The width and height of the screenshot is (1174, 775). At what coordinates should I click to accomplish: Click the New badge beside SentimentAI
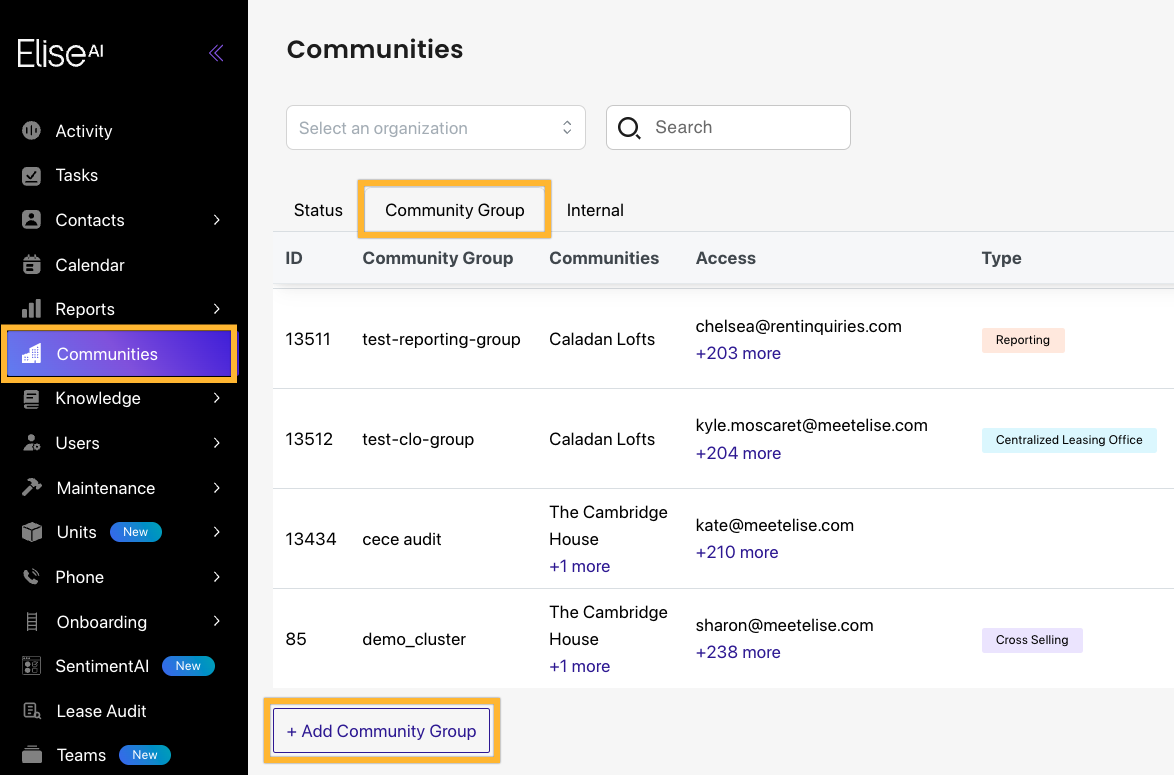tap(188, 666)
